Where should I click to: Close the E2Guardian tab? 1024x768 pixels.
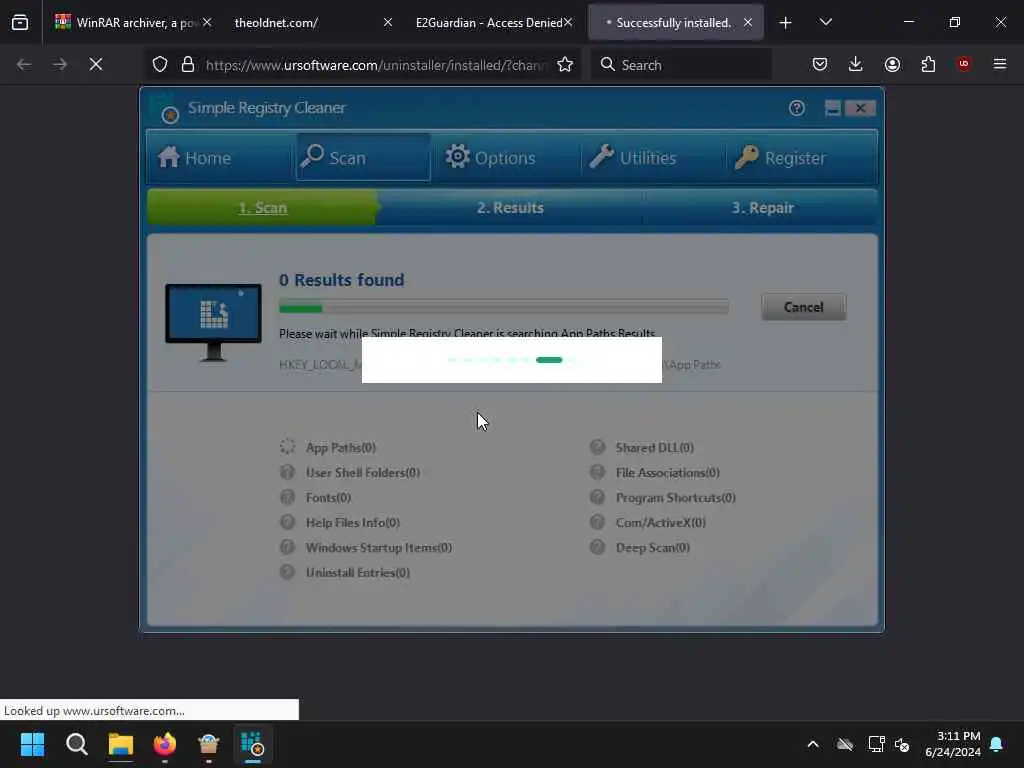(x=568, y=22)
